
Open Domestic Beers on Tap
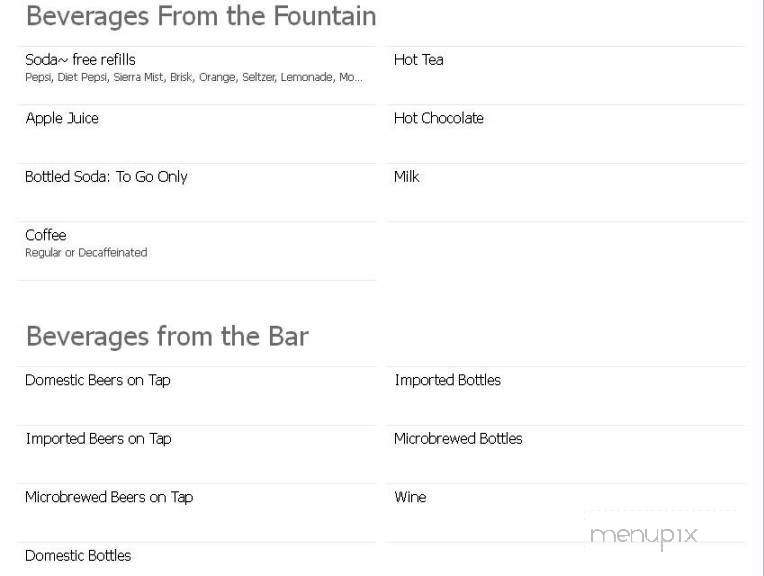[x=97, y=380]
